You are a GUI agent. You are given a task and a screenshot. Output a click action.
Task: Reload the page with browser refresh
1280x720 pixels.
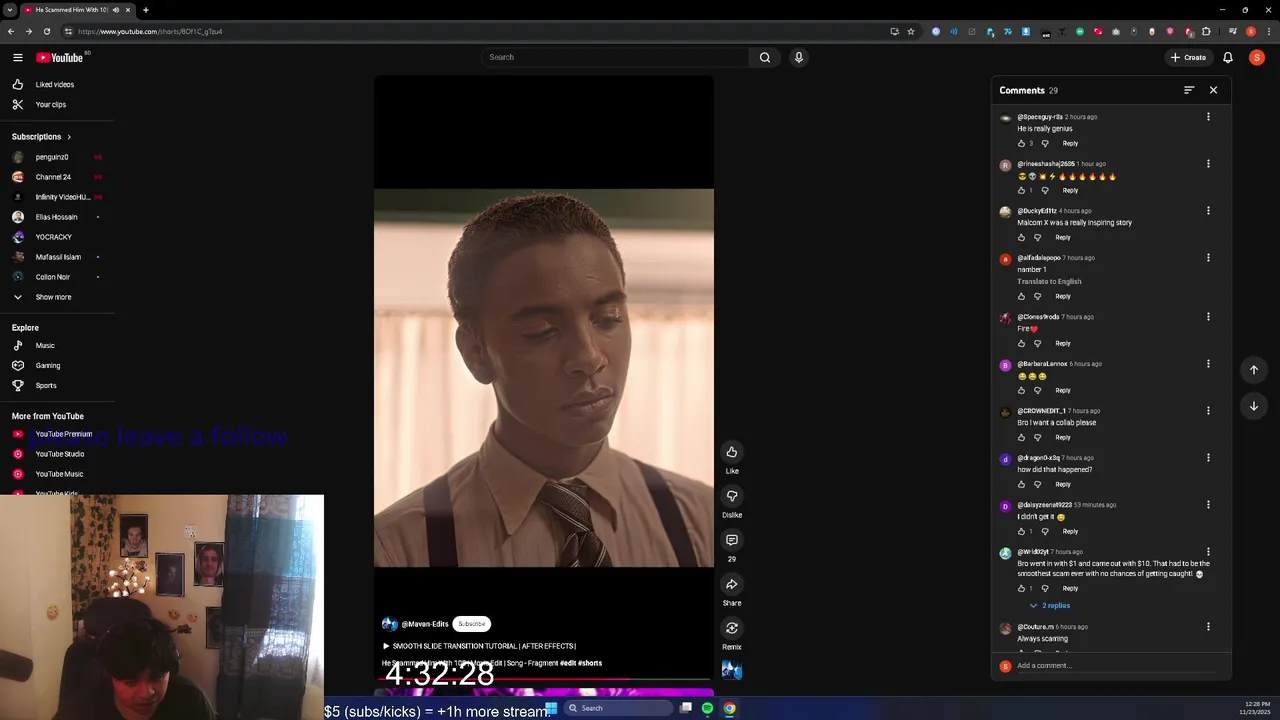46,31
